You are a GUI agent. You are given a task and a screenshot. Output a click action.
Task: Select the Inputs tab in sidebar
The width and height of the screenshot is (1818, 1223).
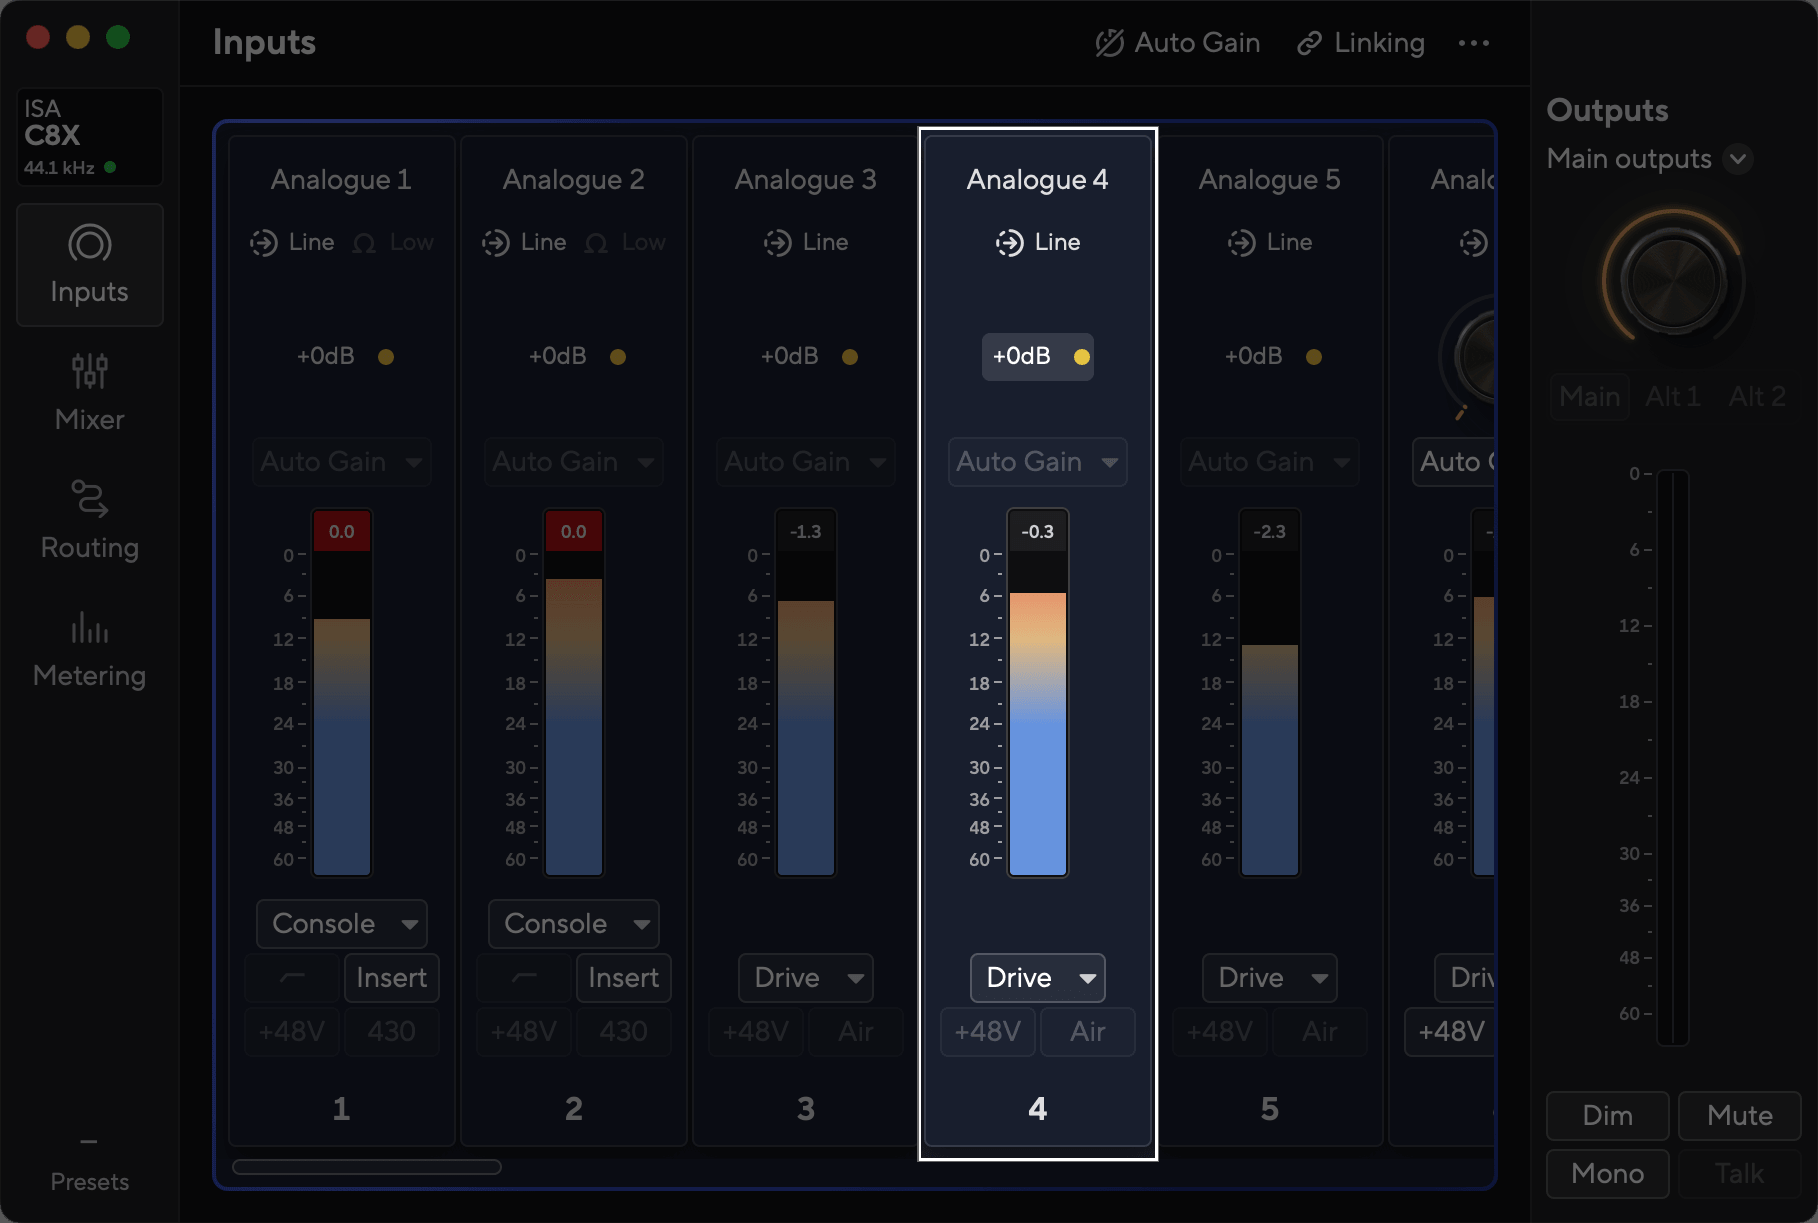[x=89, y=265]
